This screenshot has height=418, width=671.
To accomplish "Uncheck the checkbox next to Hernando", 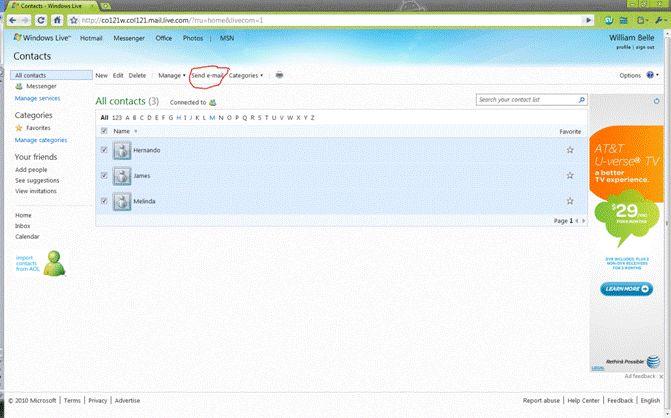I will point(105,150).
